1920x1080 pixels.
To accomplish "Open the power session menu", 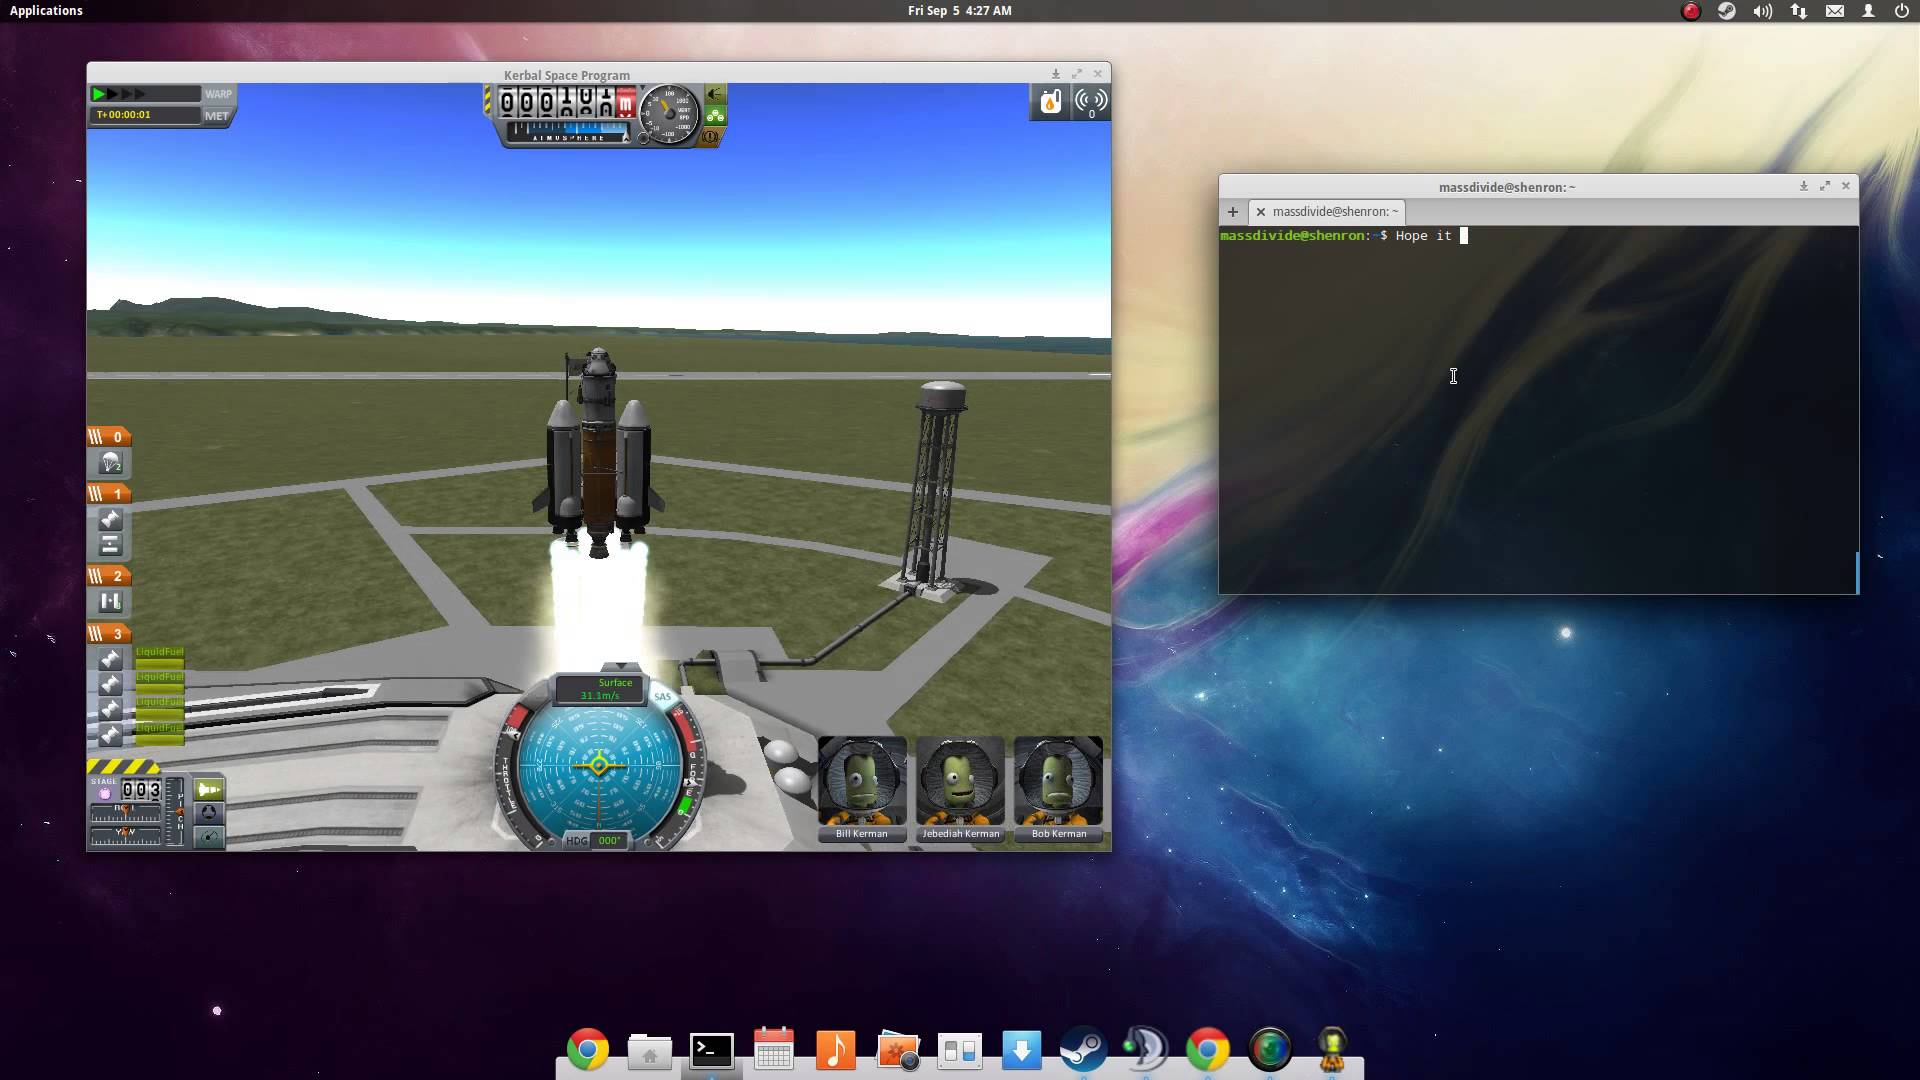I will tap(1901, 11).
